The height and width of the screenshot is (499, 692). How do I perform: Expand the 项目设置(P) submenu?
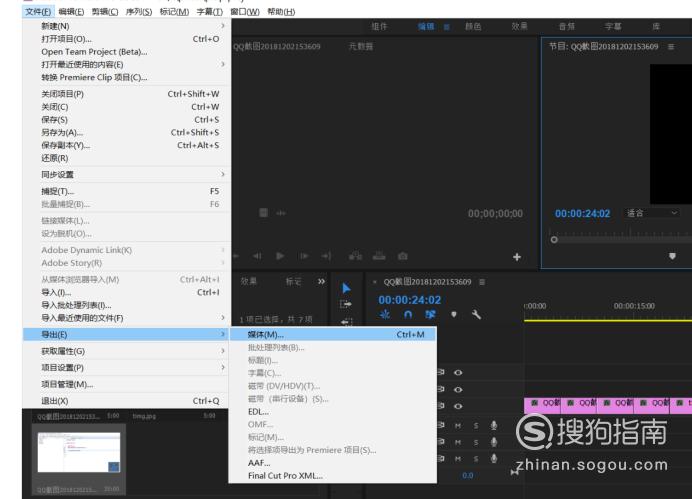pyautogui.click(x=126, y=368)
